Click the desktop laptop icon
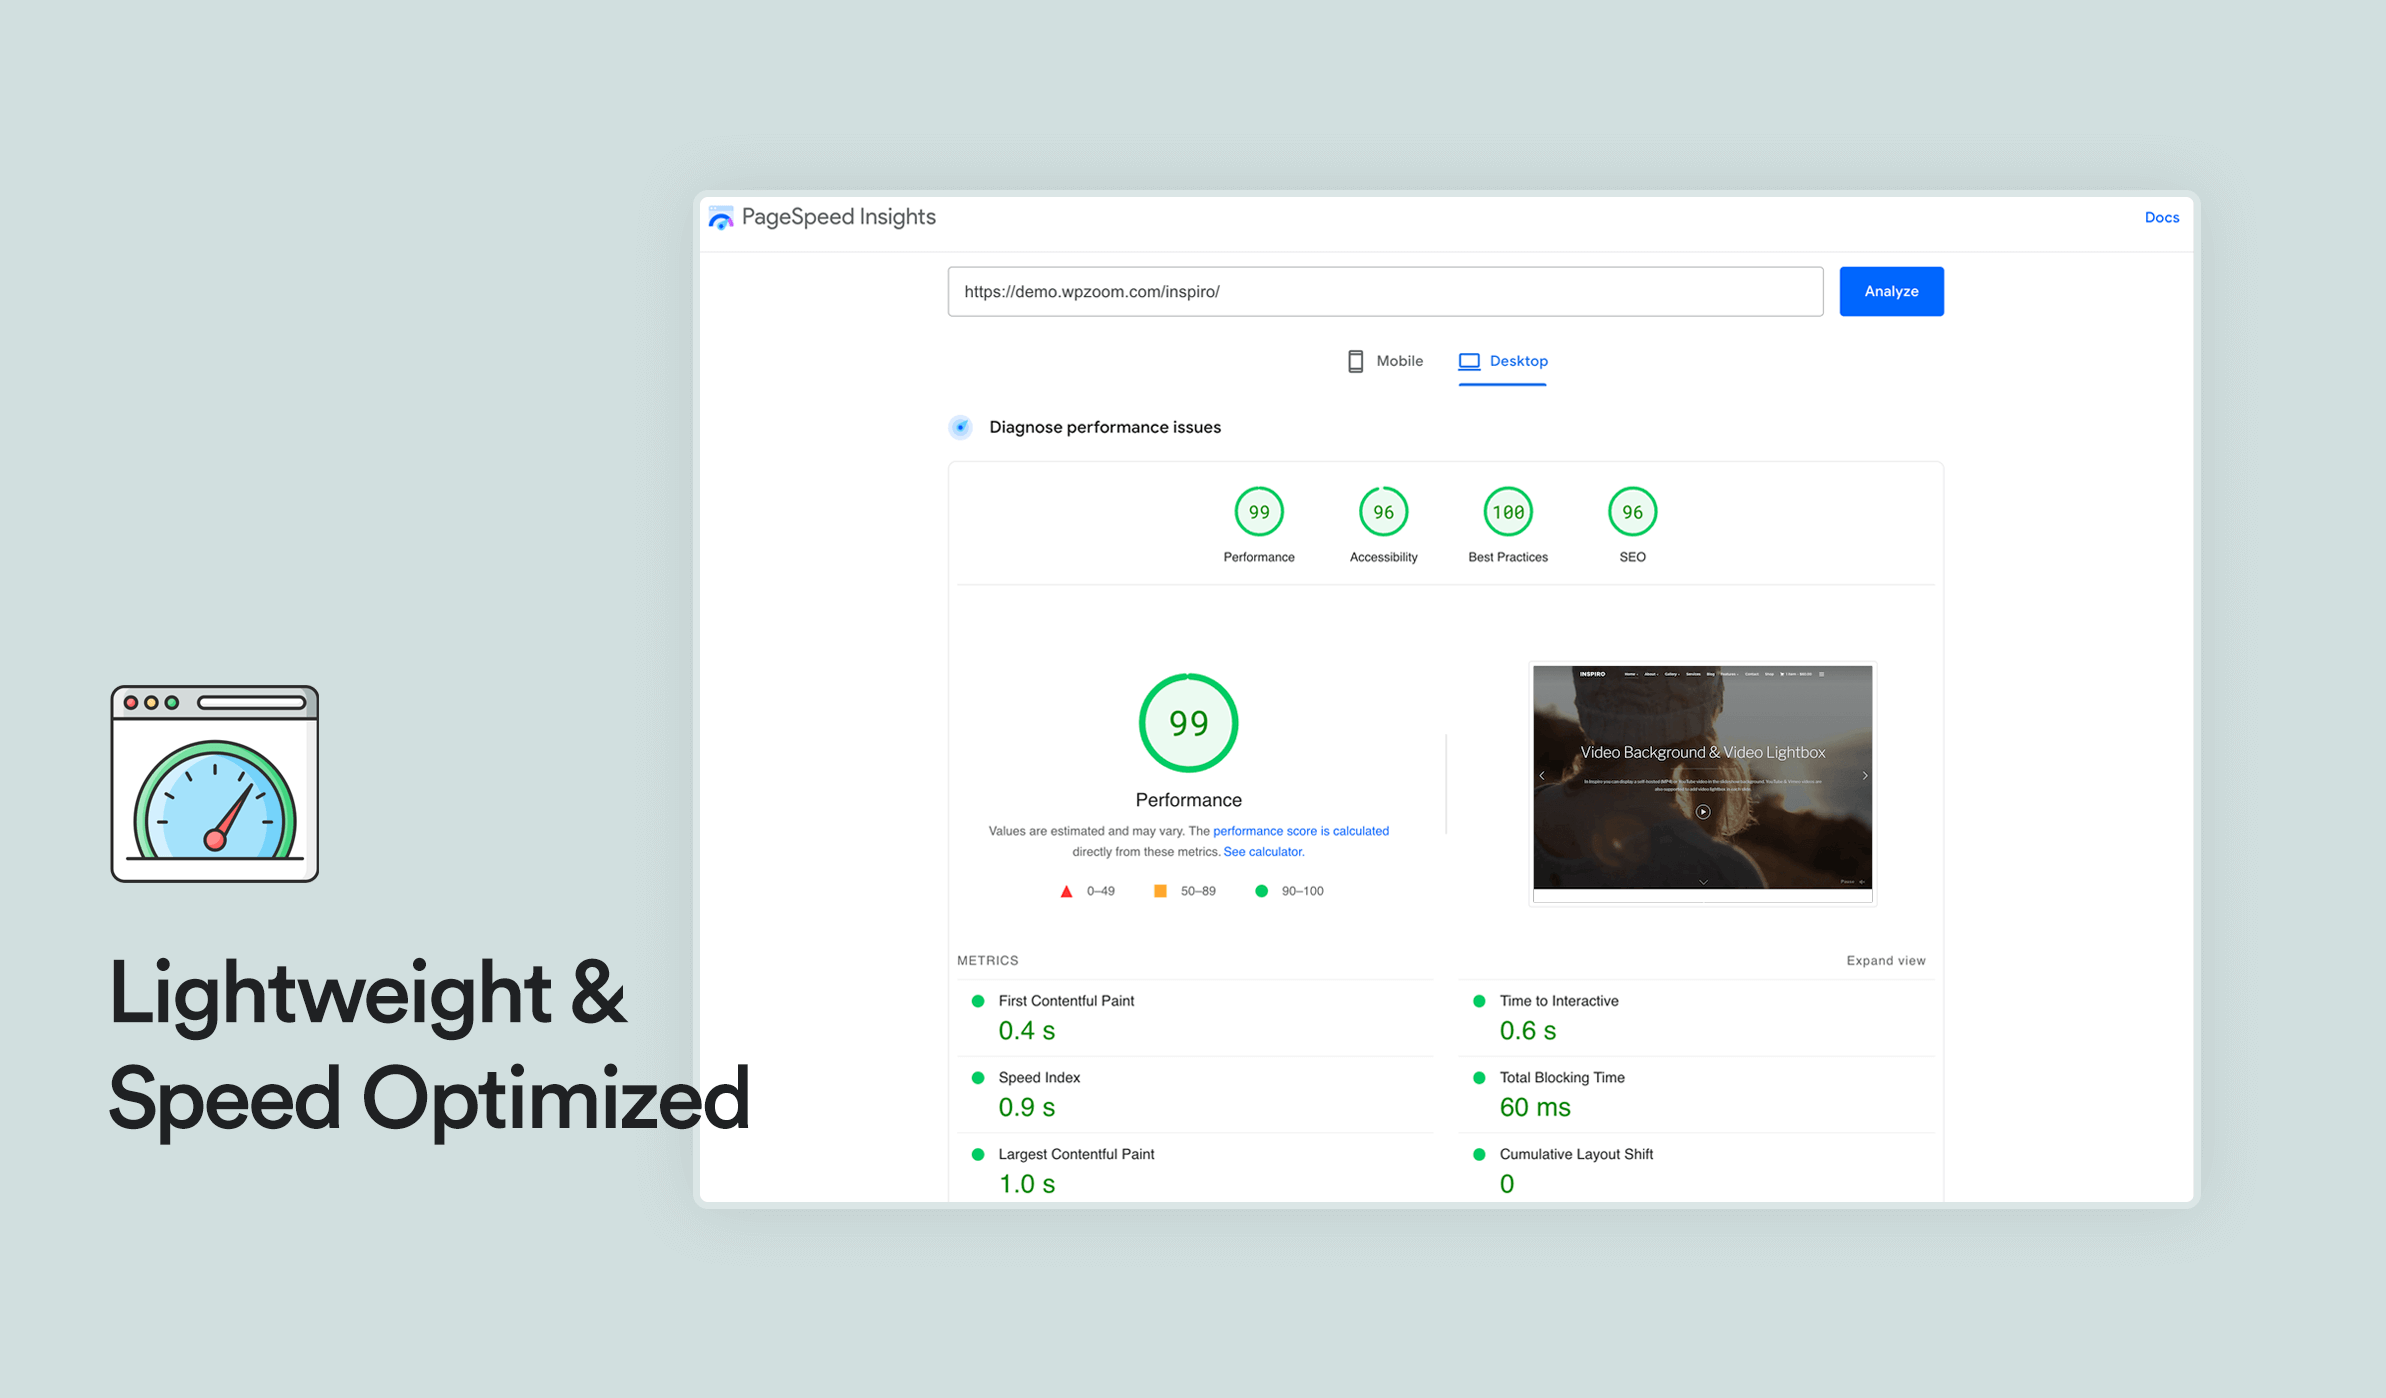2386x1398 pixels. (x=1468, y=361)
